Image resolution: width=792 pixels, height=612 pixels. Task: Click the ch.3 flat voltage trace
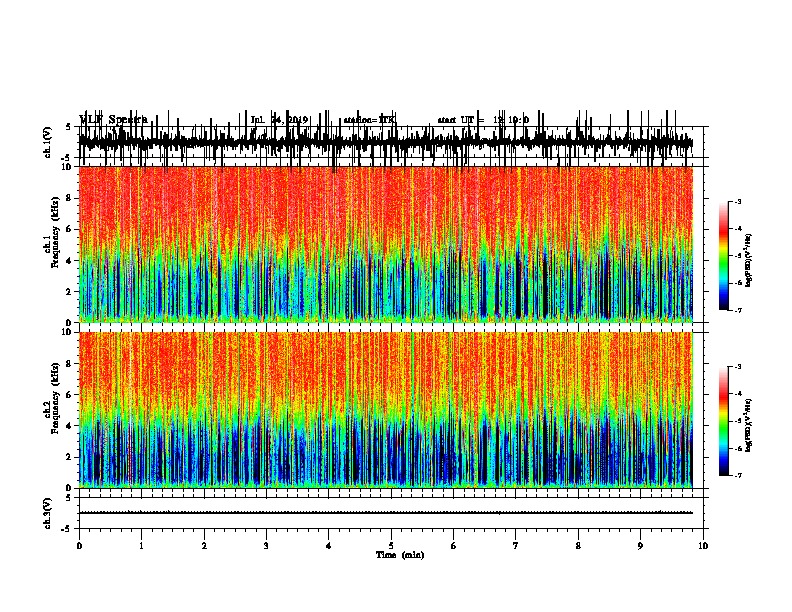(385, 513)
